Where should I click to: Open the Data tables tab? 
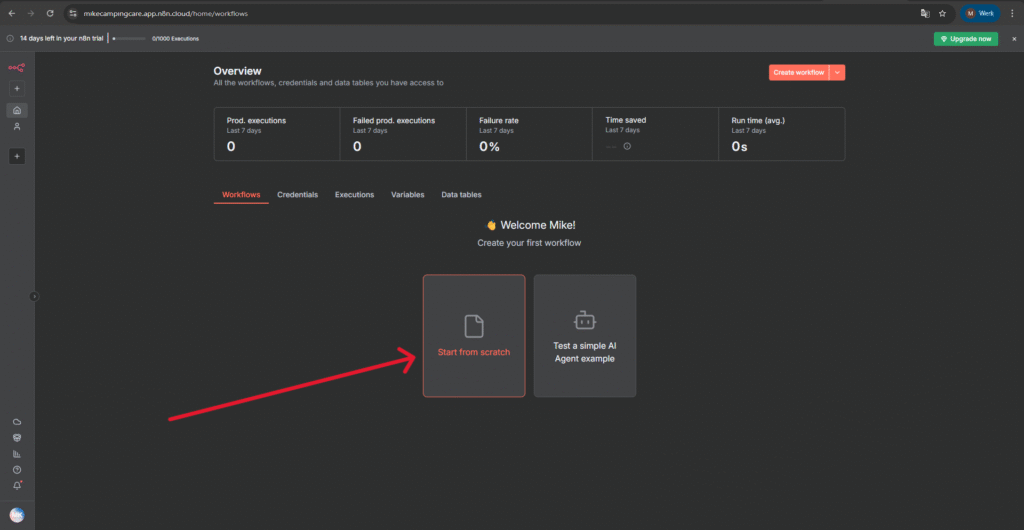[461, 194]
